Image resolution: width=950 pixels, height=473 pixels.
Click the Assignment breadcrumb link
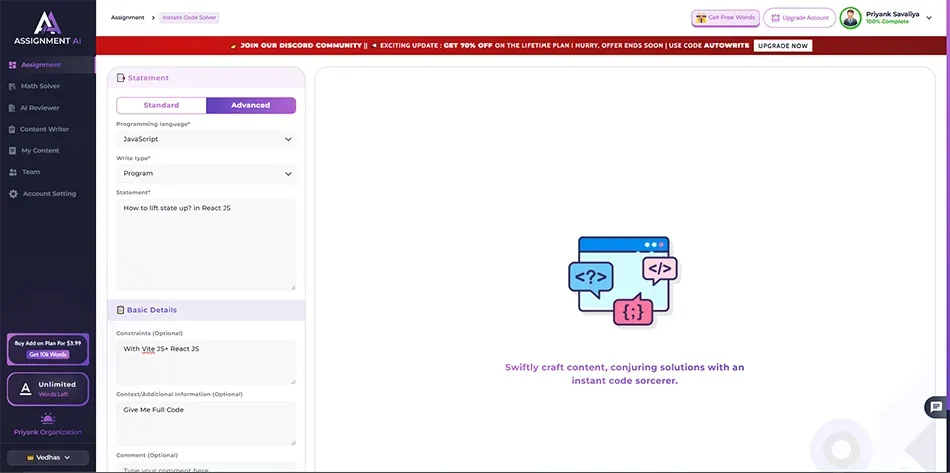(127, 18)
